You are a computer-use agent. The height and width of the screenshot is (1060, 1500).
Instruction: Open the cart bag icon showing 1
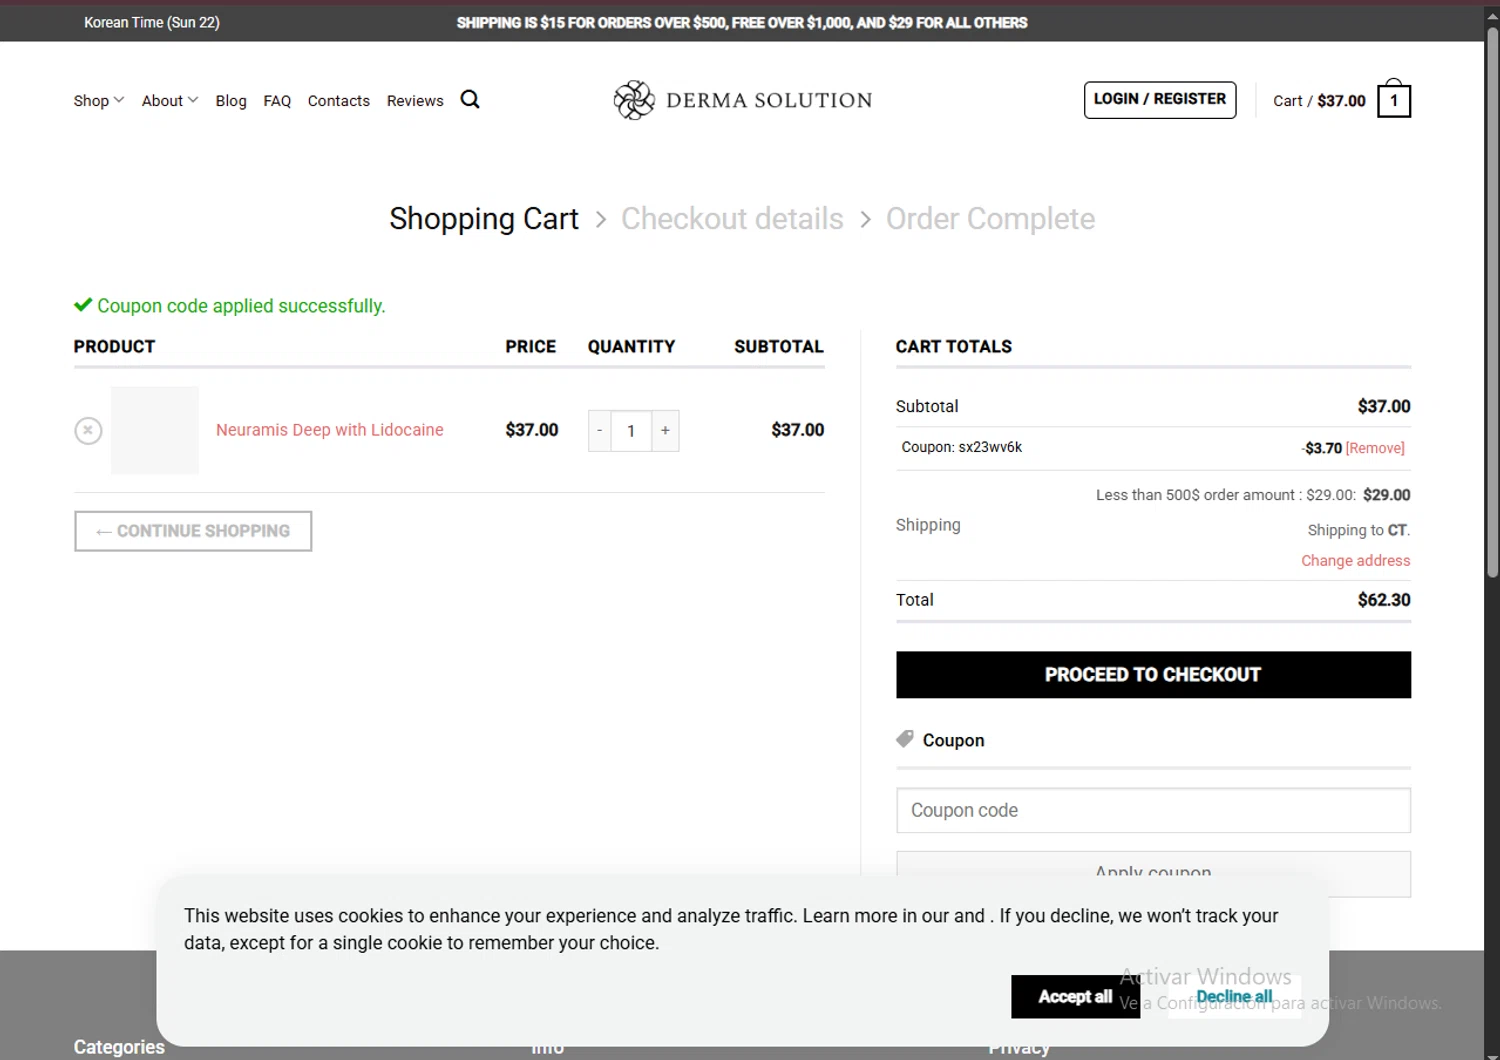click(x=1394, y=99)
